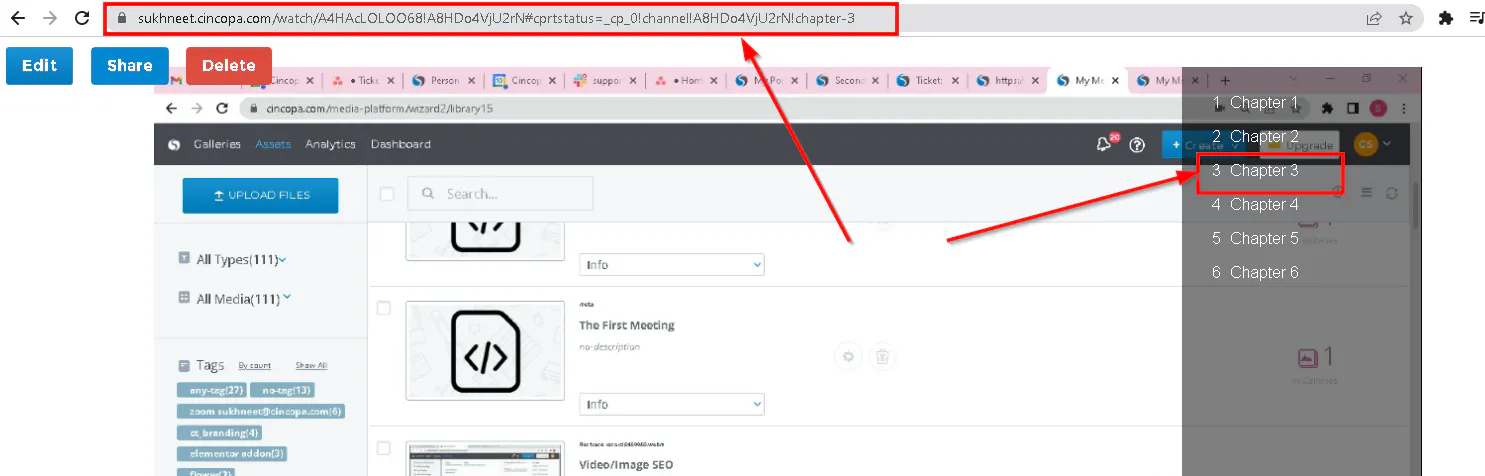Image resolution: width=1485 pixels, height=476 pixels.
Task: Jump to Chapter 2 in the chapter list
Action: click(x=1256, y=136)
